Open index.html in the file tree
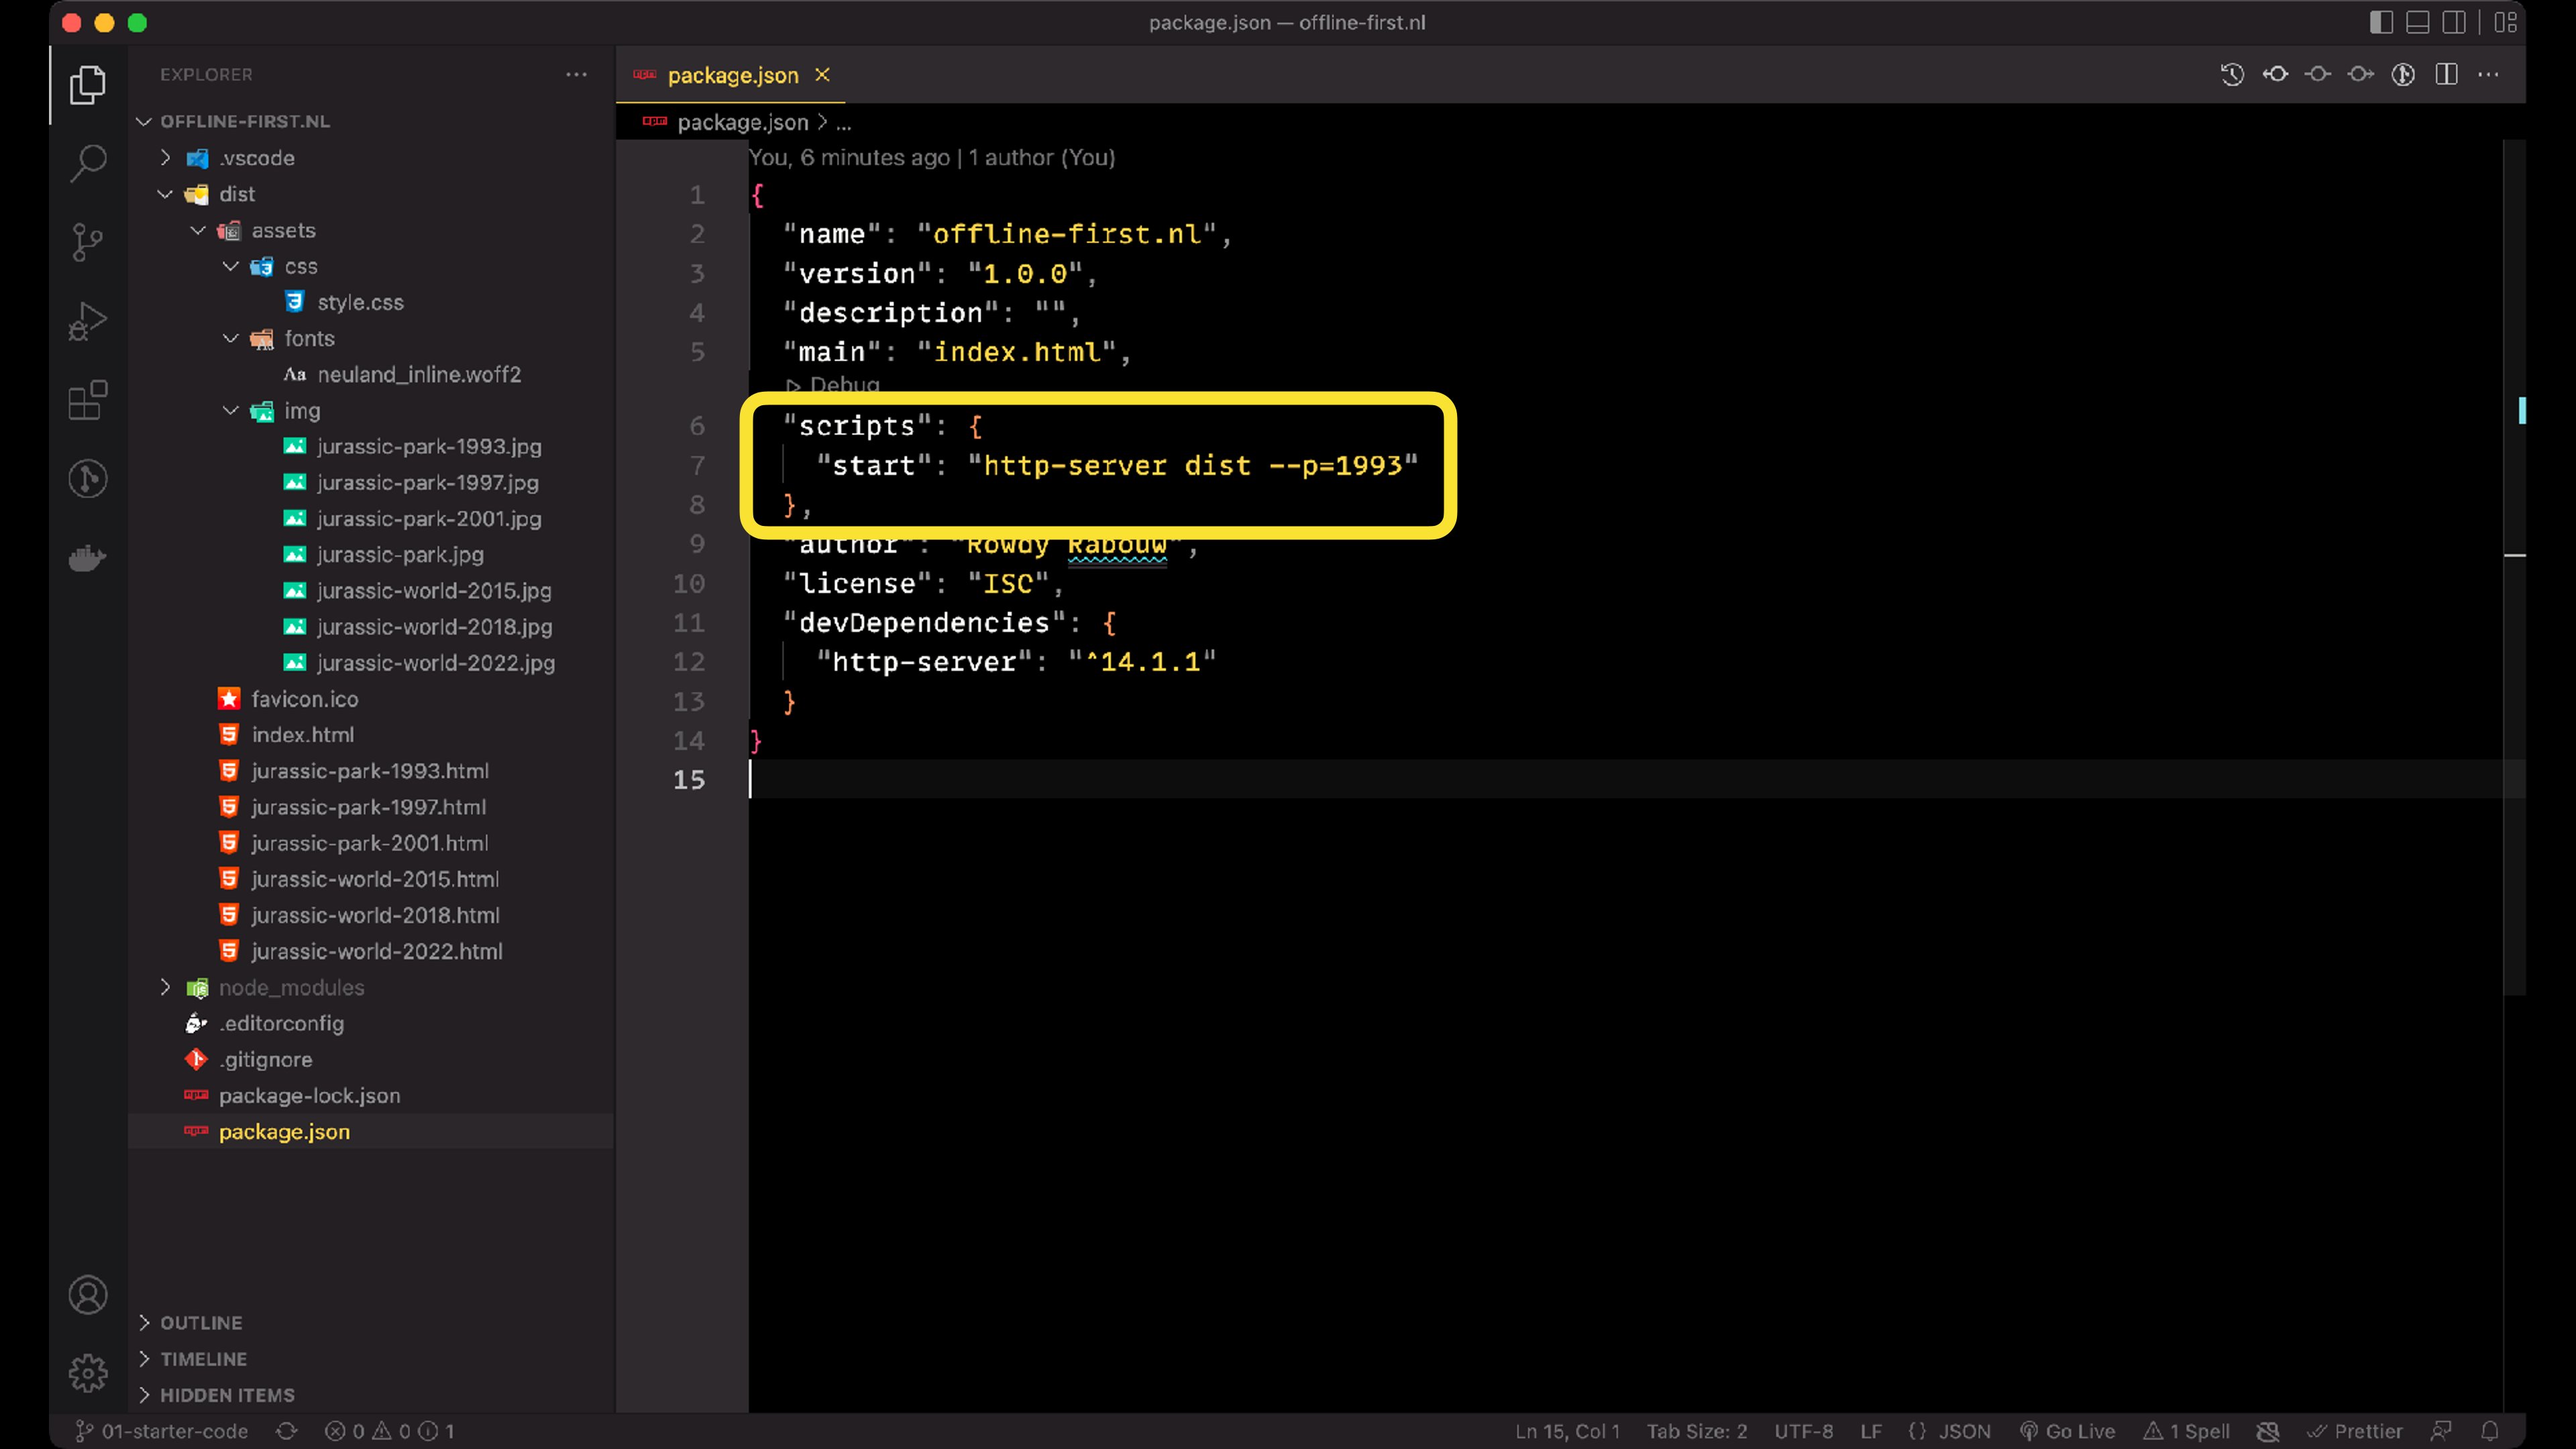2576x1449 pixels. (x=302, y=735)
